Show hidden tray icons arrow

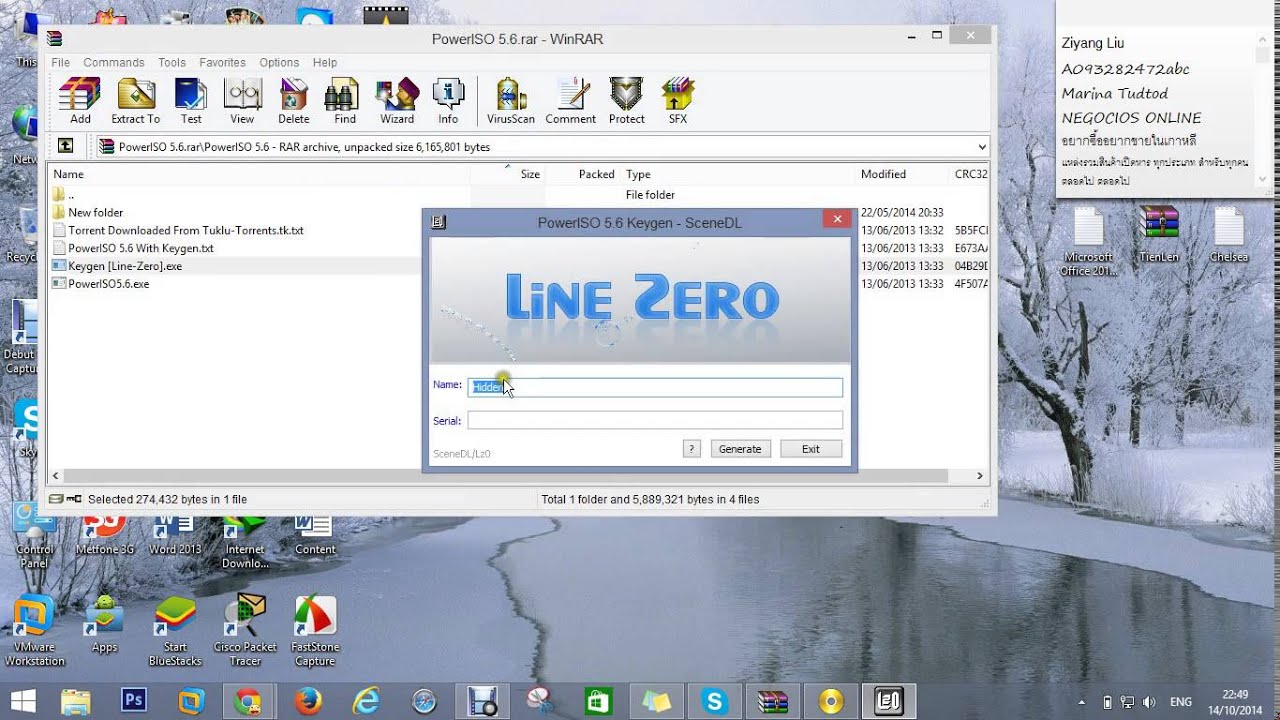coord(1082,702)
